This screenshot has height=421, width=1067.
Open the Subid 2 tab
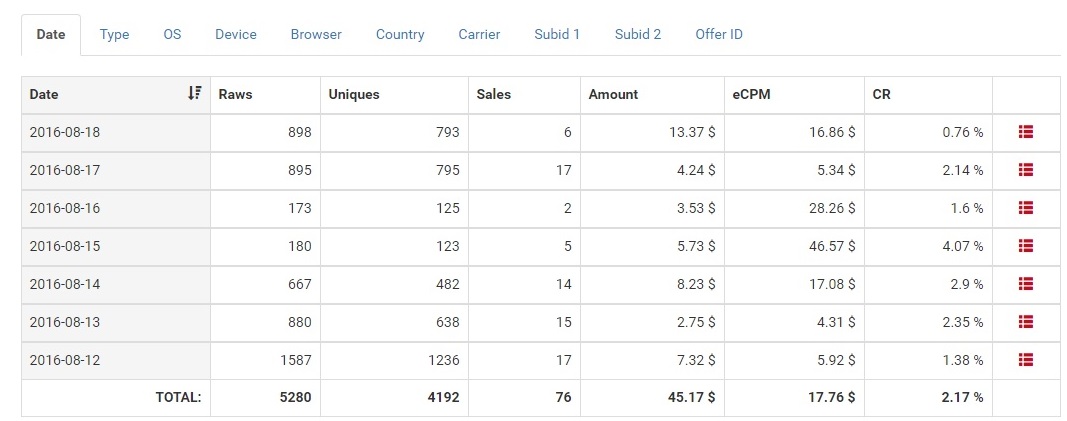(638, 34)
